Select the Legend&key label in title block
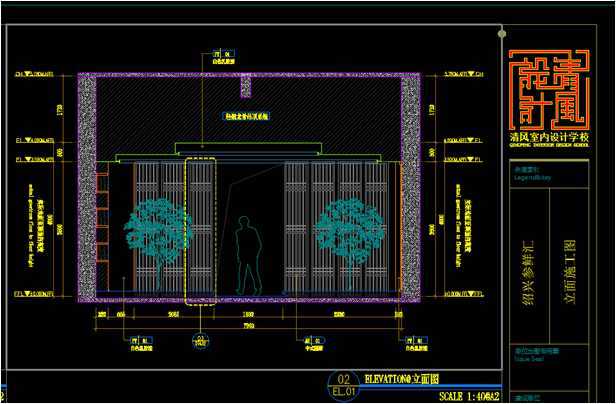Viewport: 616px width, 404px height. 526,177
